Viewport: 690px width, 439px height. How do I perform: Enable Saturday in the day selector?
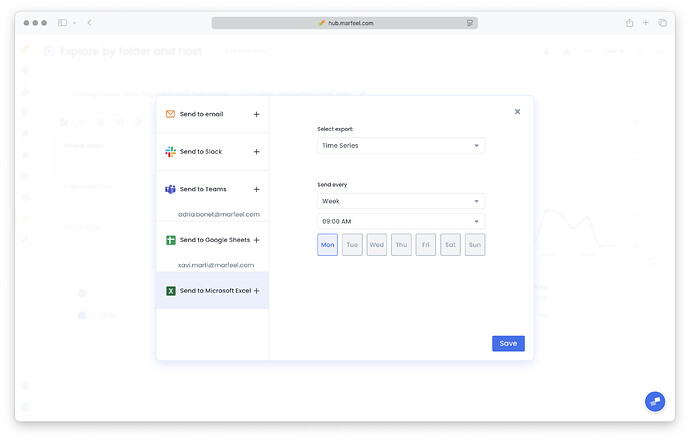pyautogui.click(x=450, y=245)
